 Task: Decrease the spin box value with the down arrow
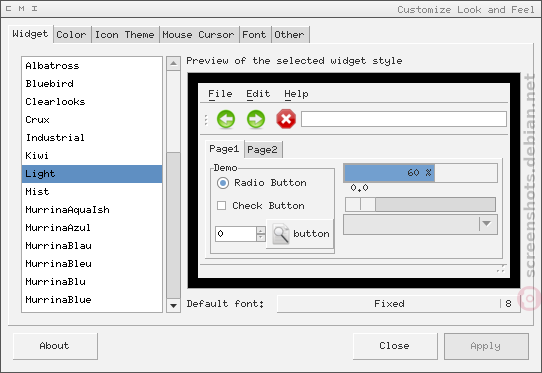(261, 237)
